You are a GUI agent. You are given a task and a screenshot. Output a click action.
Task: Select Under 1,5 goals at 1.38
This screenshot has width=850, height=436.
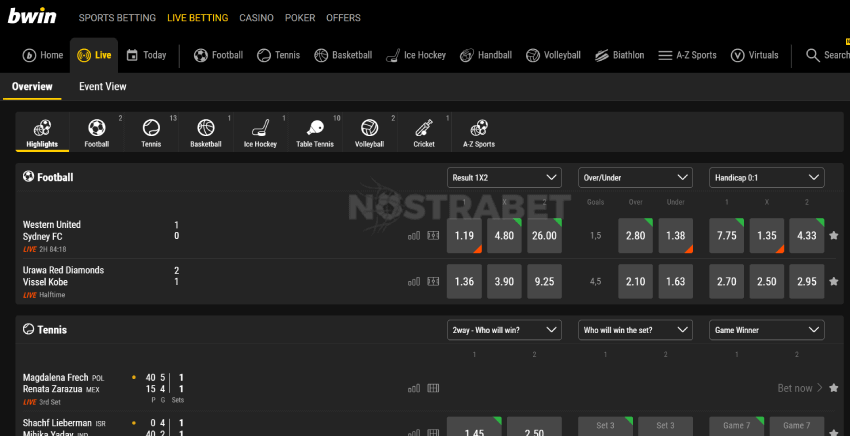click(x=675, y=236)
